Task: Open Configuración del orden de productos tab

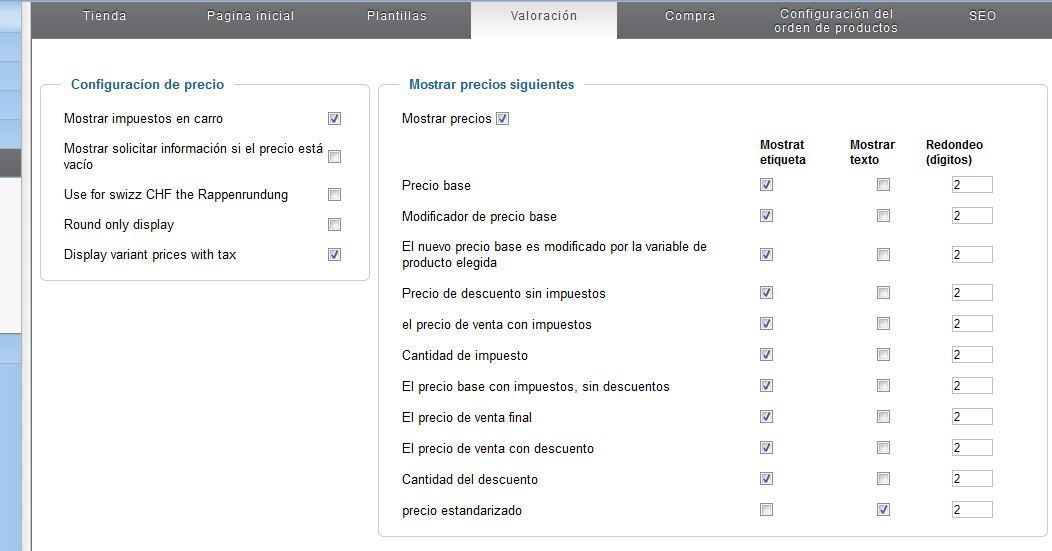Action: click(x=836, y=21)
